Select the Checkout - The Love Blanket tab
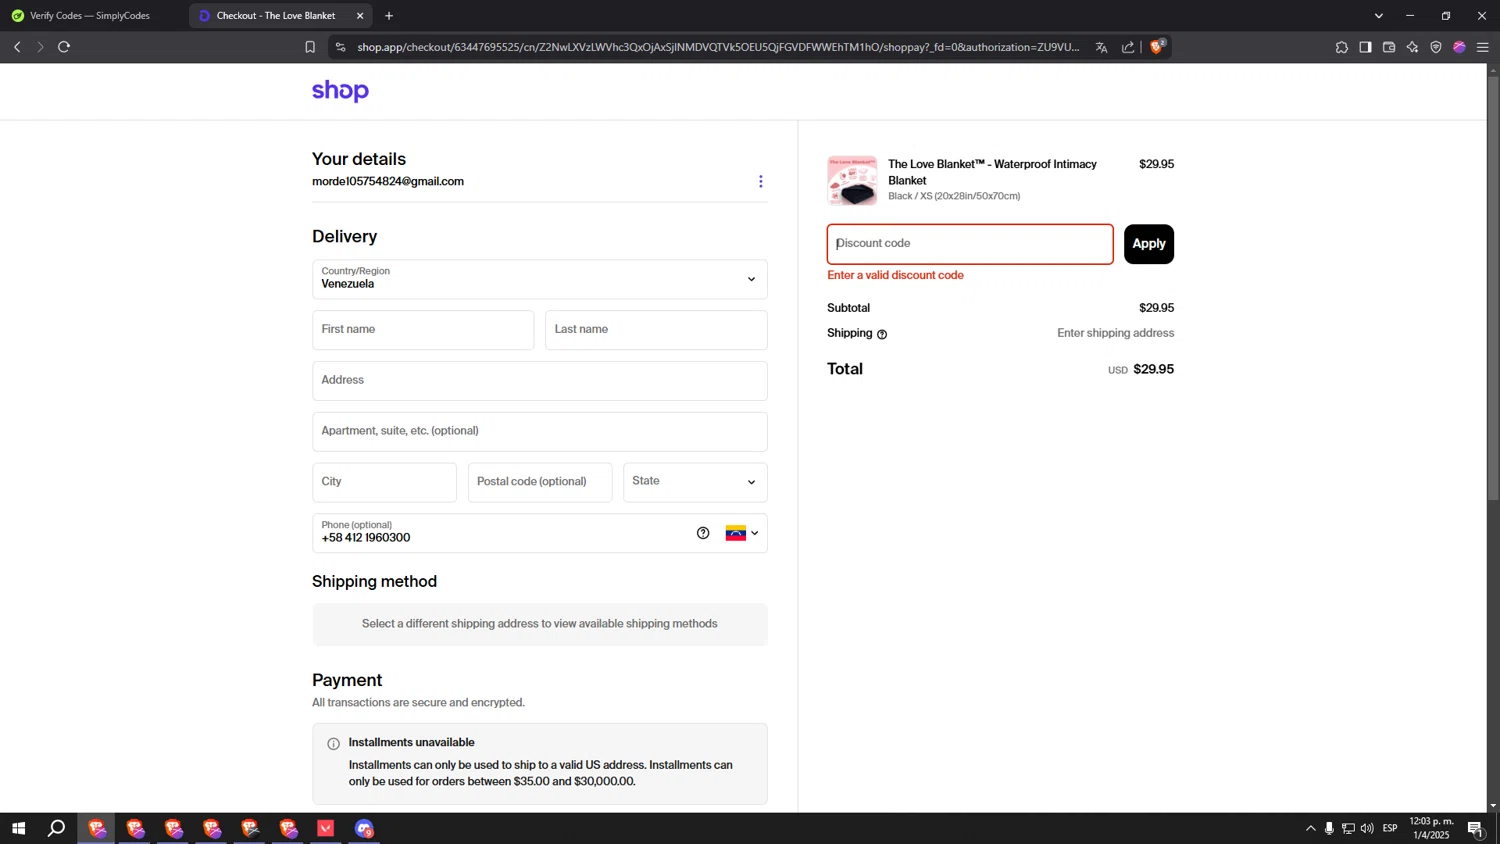 coord(276,16)
